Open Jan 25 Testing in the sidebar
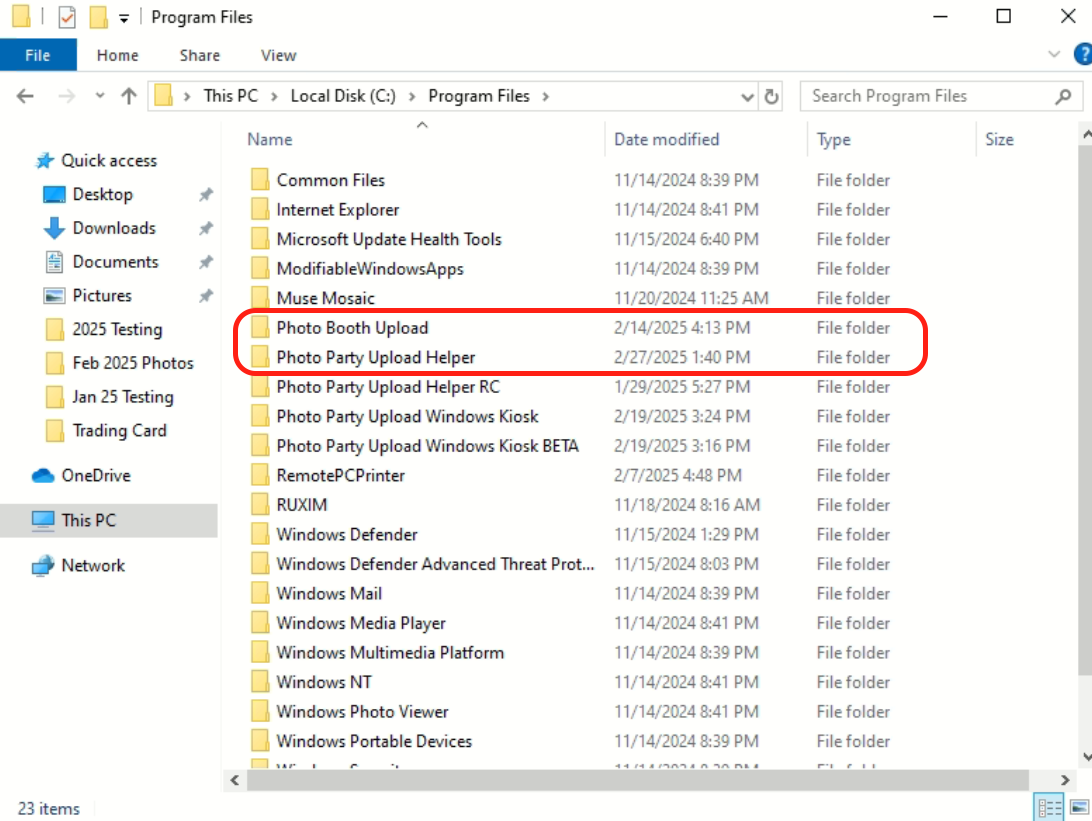Screen dimensions: 1092x821 (123, 397)
